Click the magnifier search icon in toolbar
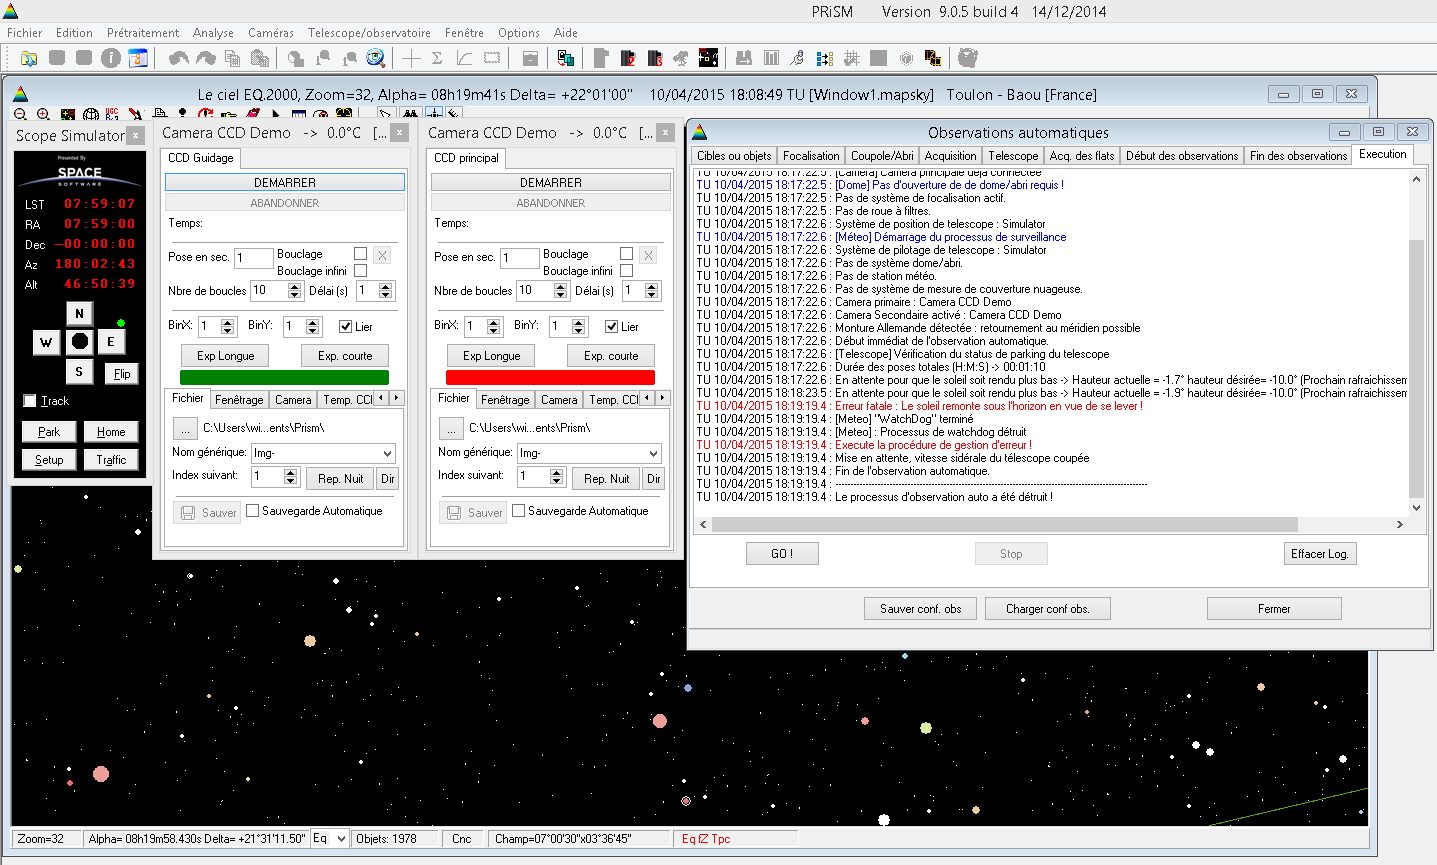The height and width of the screenshot is (865, 1437). click(376, 58)
